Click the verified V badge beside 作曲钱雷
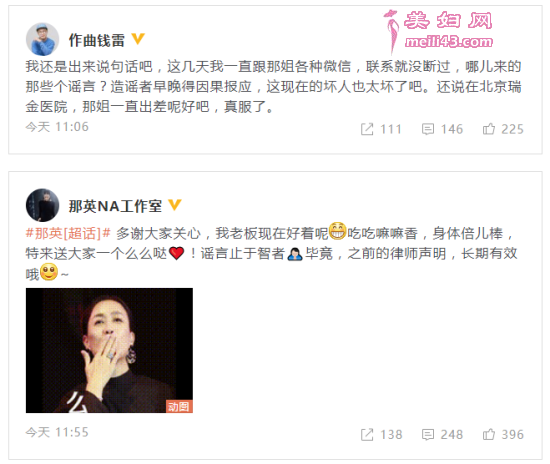Image resolution: width=550 pixels, height=464 pixels. click(138, 39)
